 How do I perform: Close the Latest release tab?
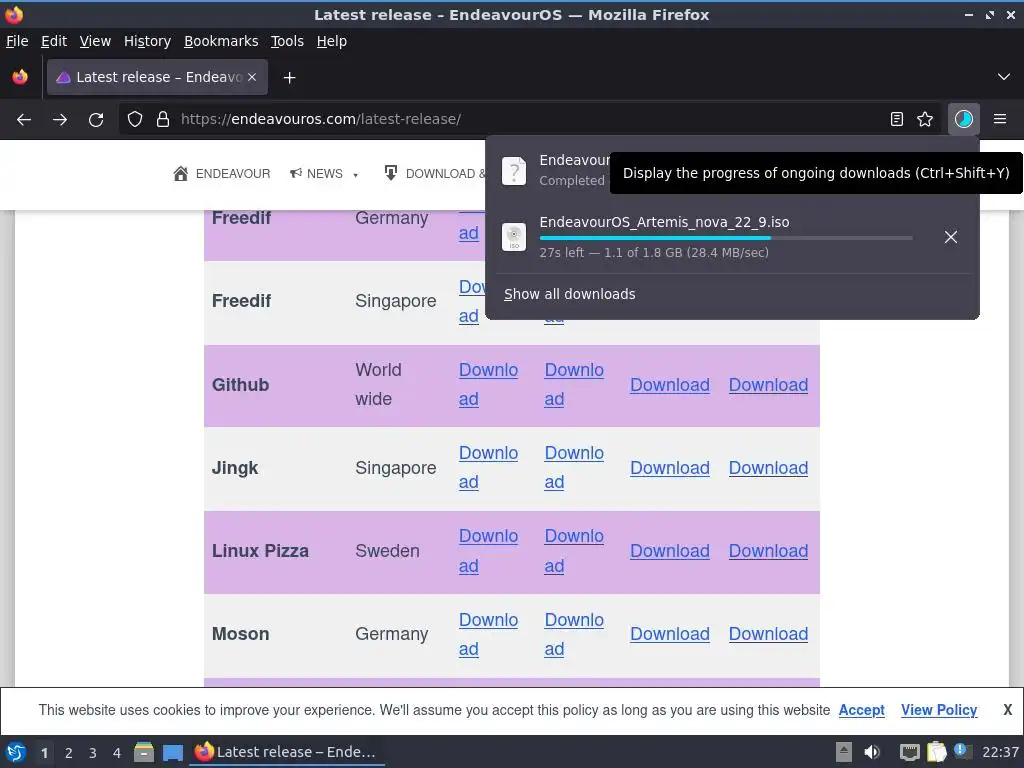[x=252, y=77]
